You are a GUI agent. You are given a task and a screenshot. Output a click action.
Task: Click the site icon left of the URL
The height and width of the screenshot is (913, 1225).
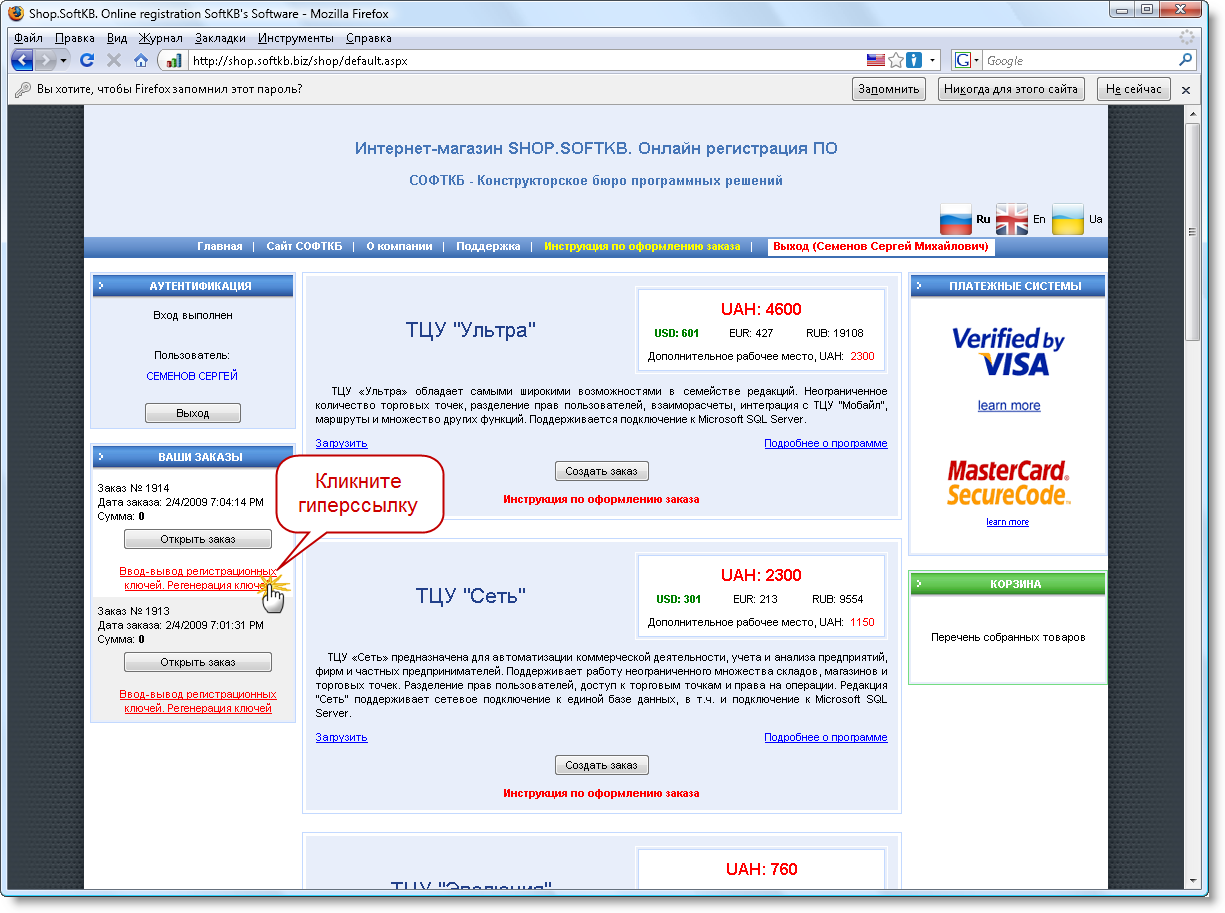[174, 60]
